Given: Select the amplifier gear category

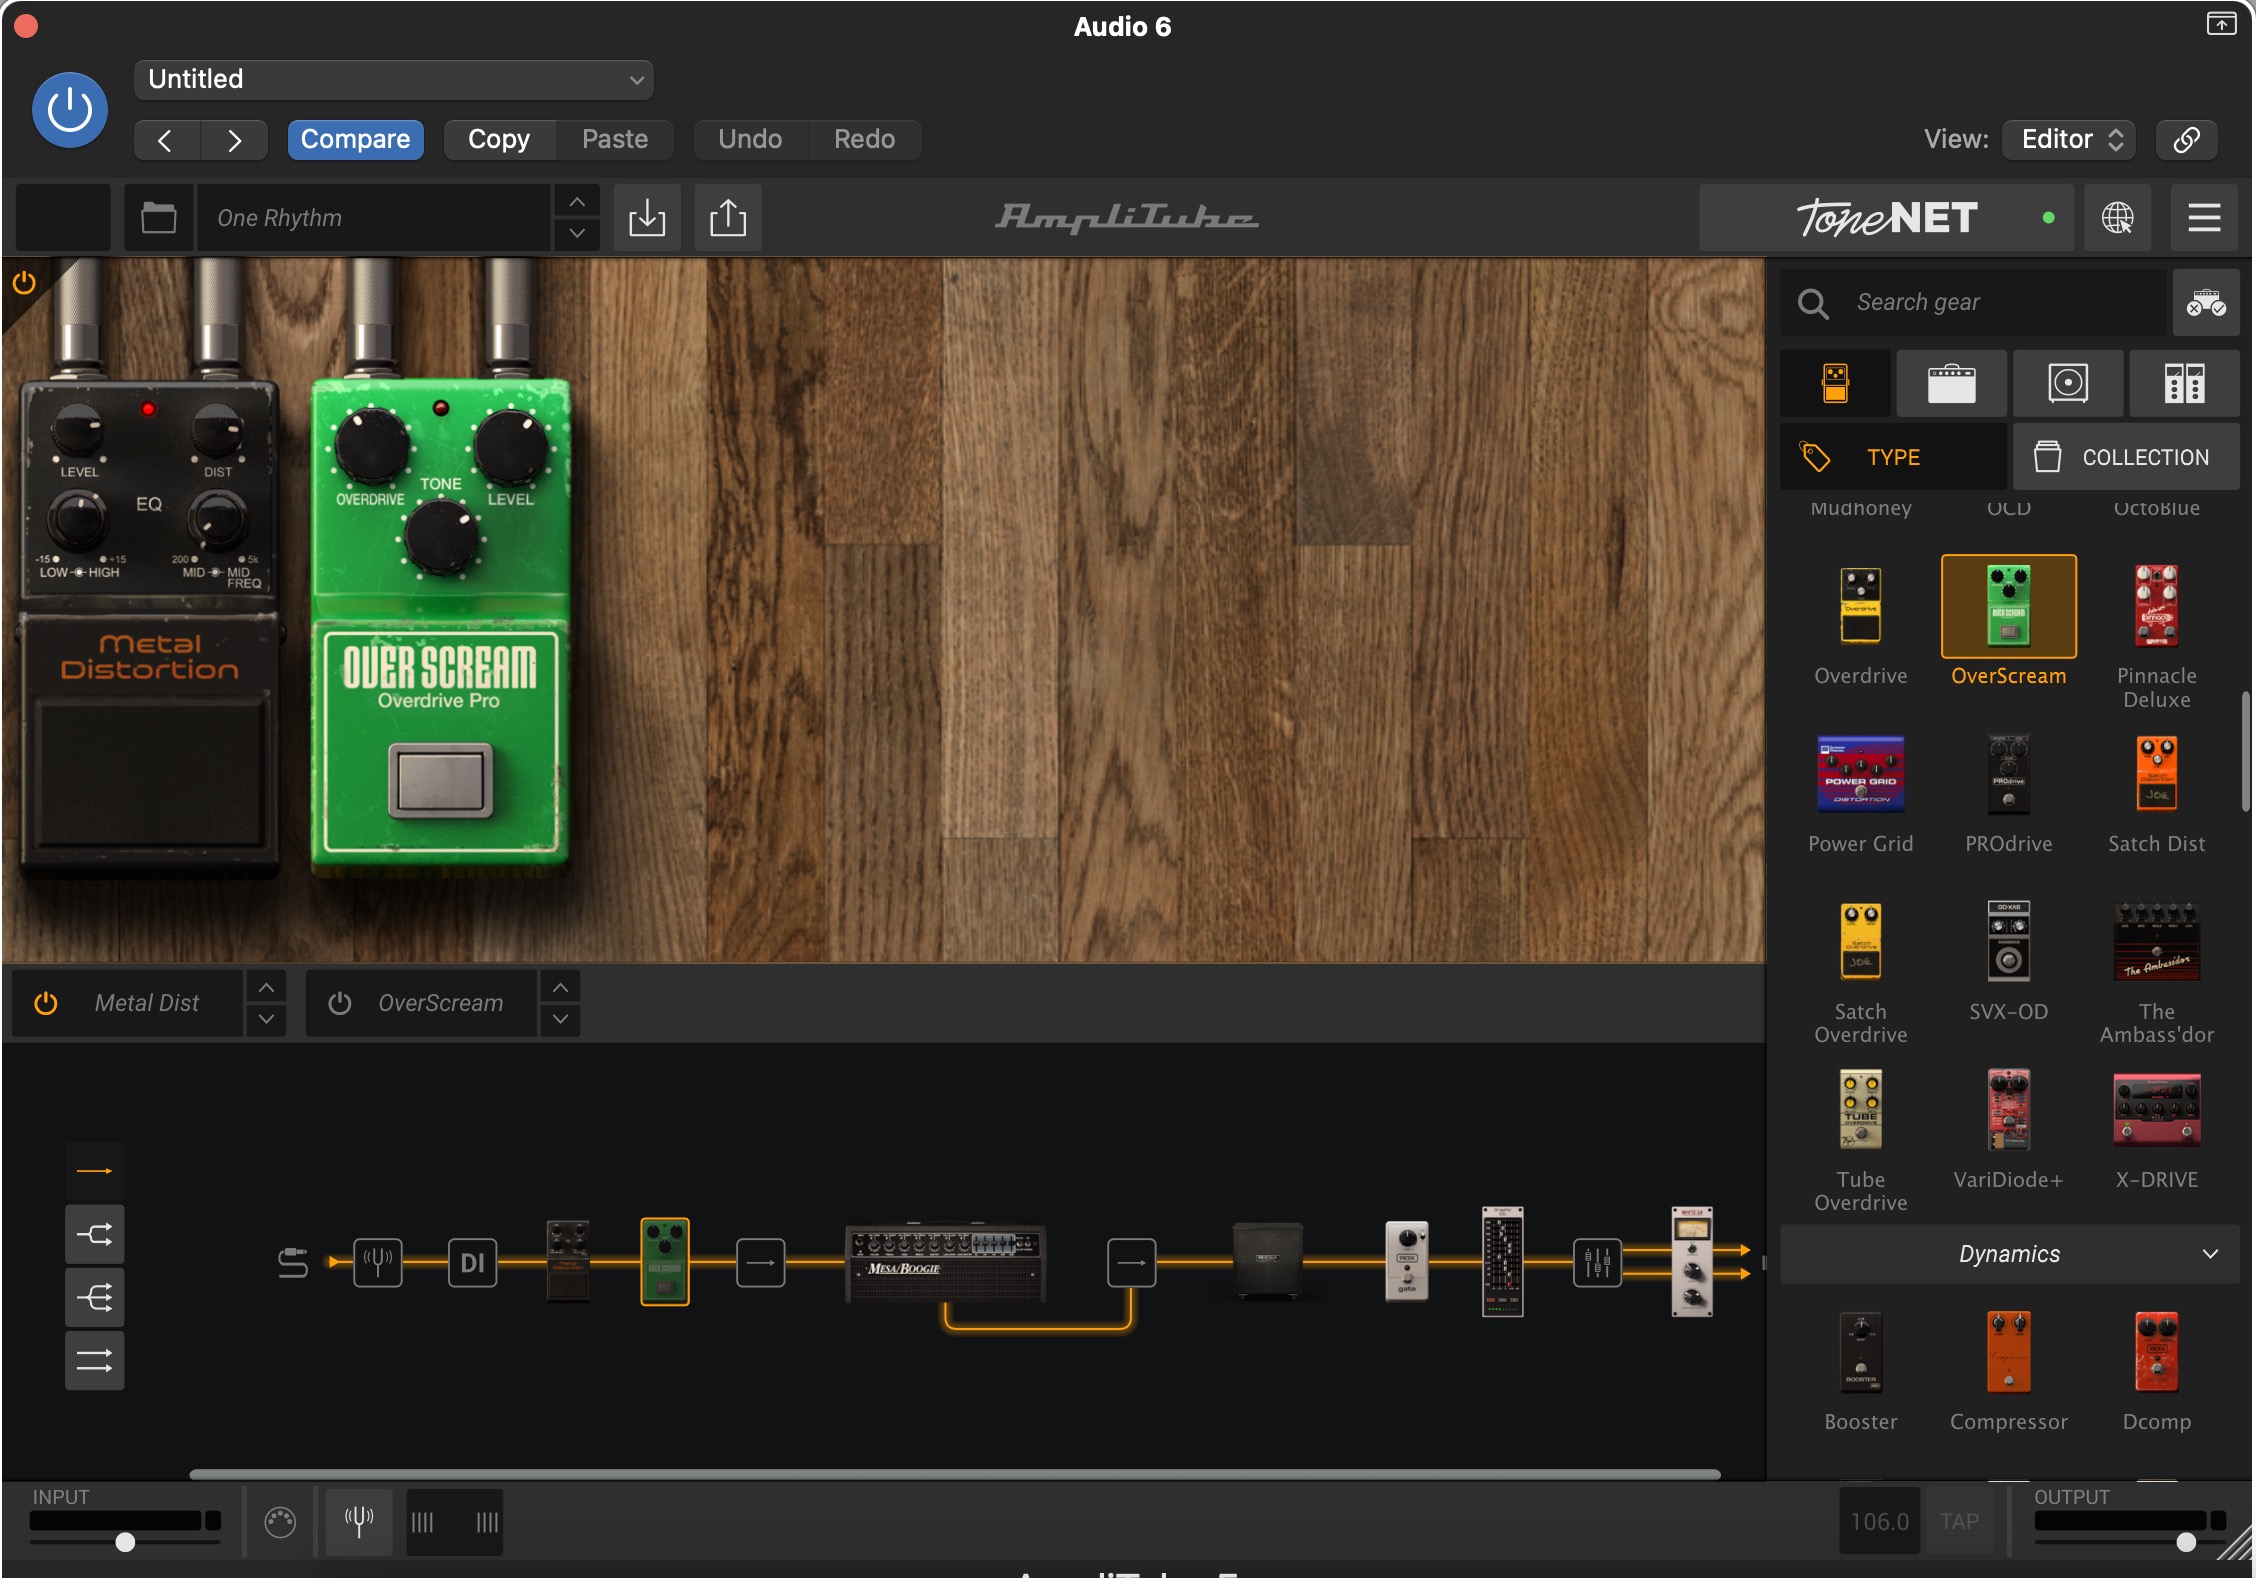Looking at the screenshot, I should pos(1952,383).
